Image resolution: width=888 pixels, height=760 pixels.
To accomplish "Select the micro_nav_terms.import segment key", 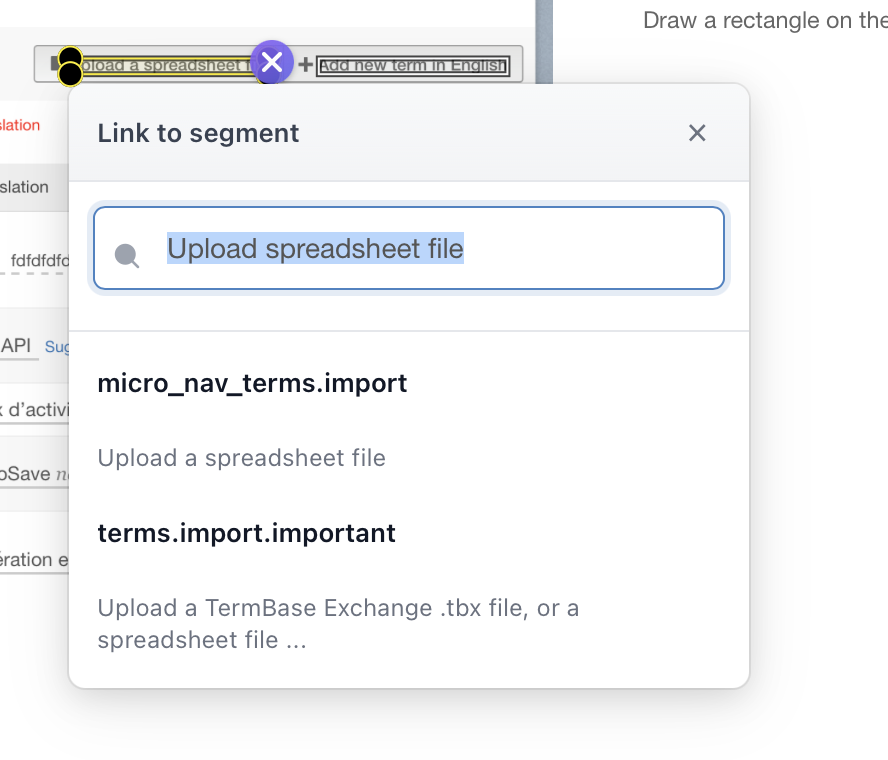I will click(252, 383).
